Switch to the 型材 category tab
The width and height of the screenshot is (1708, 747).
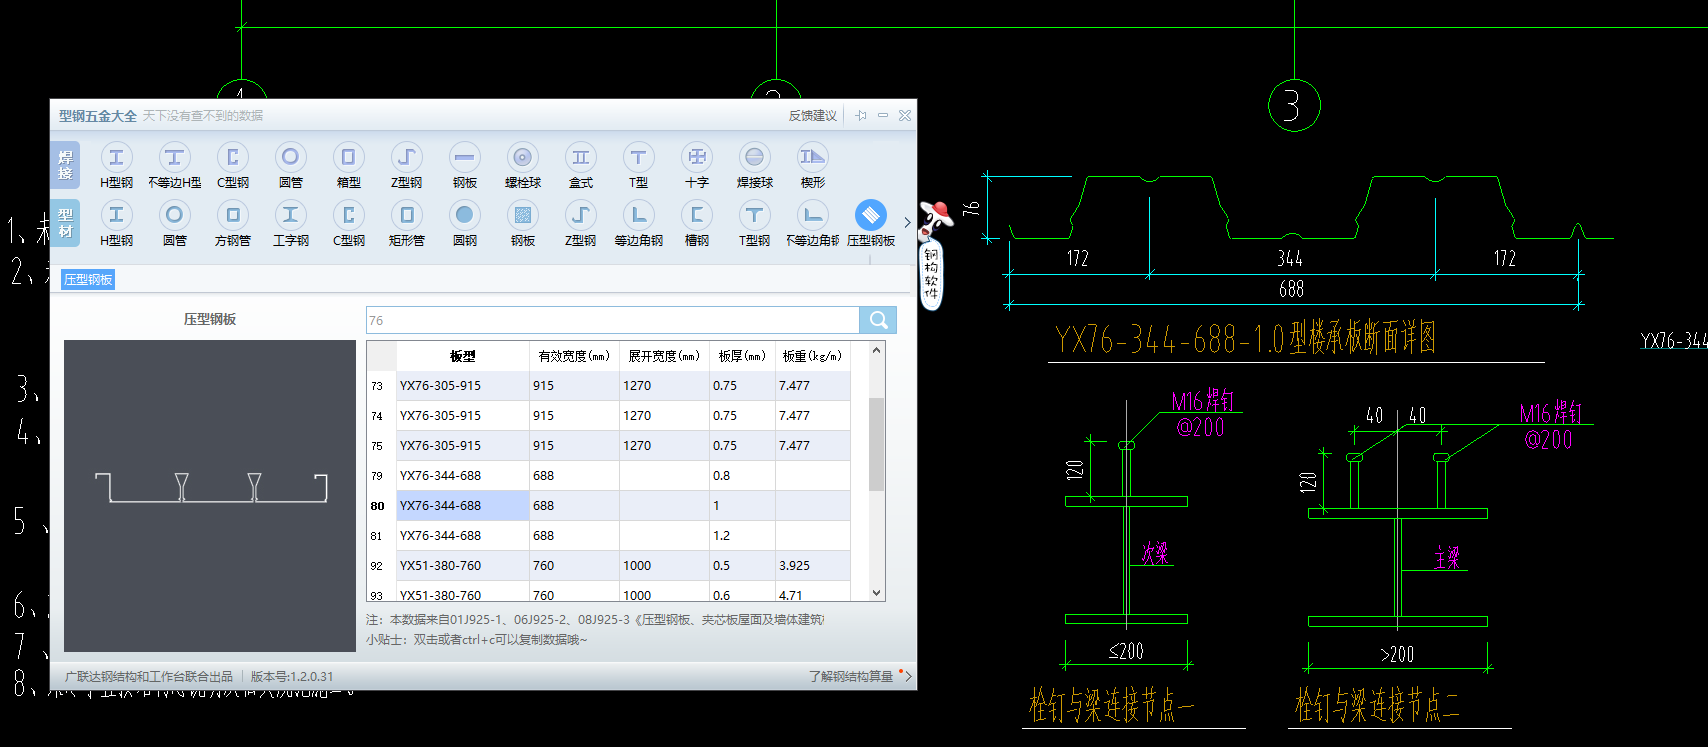pyautogui.click(x=65, y=223)
